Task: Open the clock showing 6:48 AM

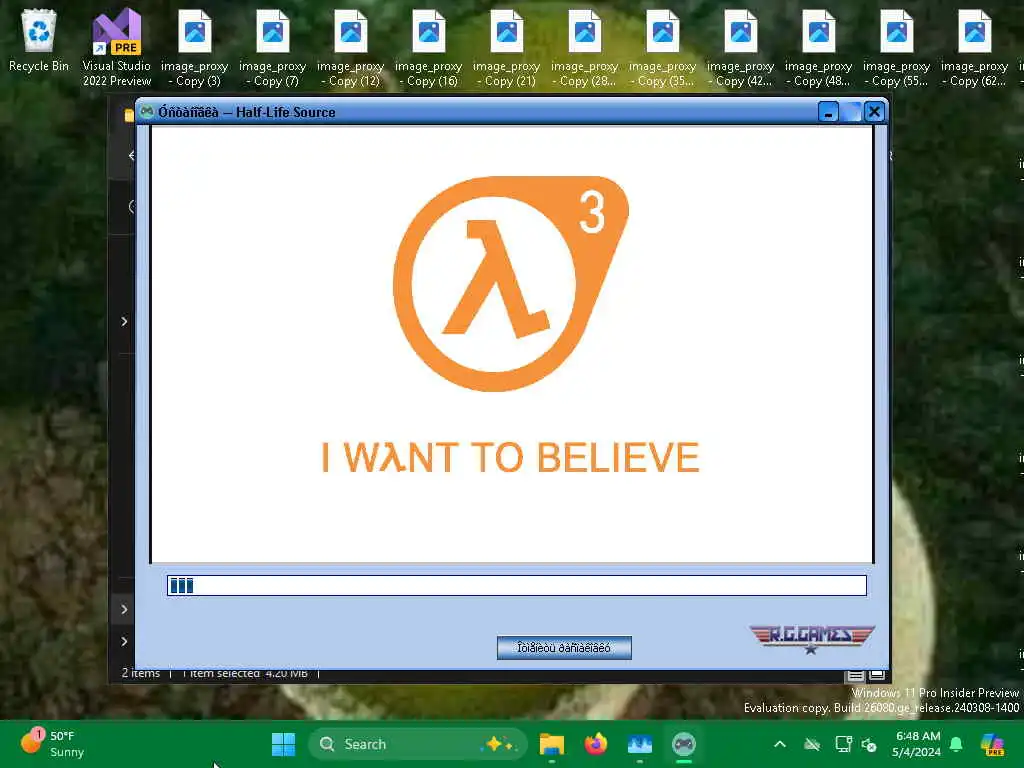Action: click(916, 744)
